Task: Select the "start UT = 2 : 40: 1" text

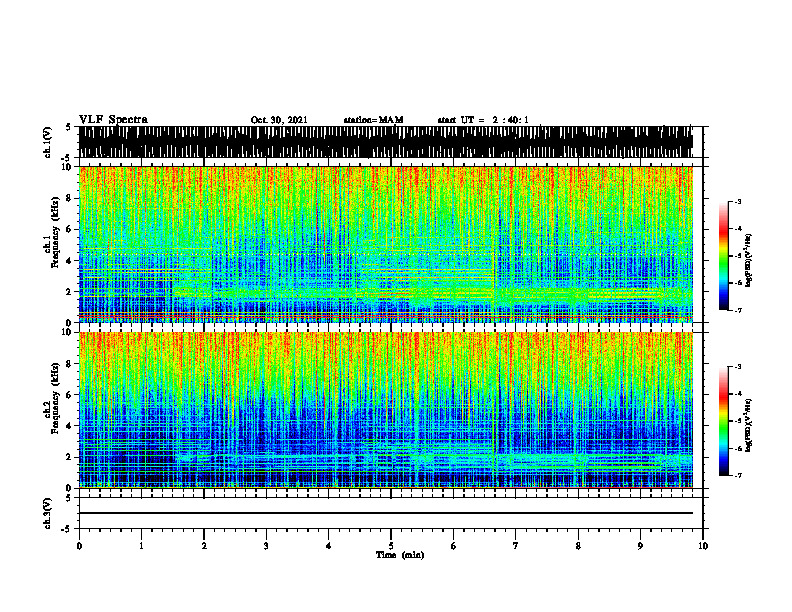Action: coord(483,120)
